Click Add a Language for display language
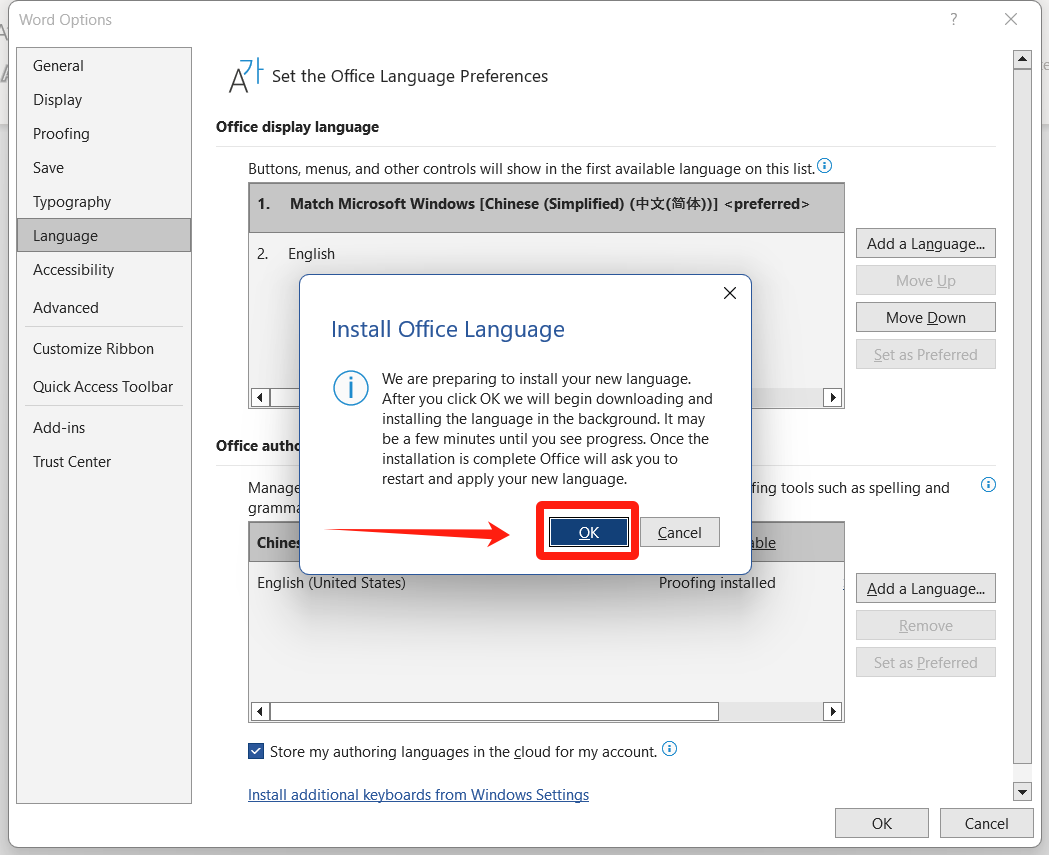Screen dimensions: 1049x855 point(925,244)
